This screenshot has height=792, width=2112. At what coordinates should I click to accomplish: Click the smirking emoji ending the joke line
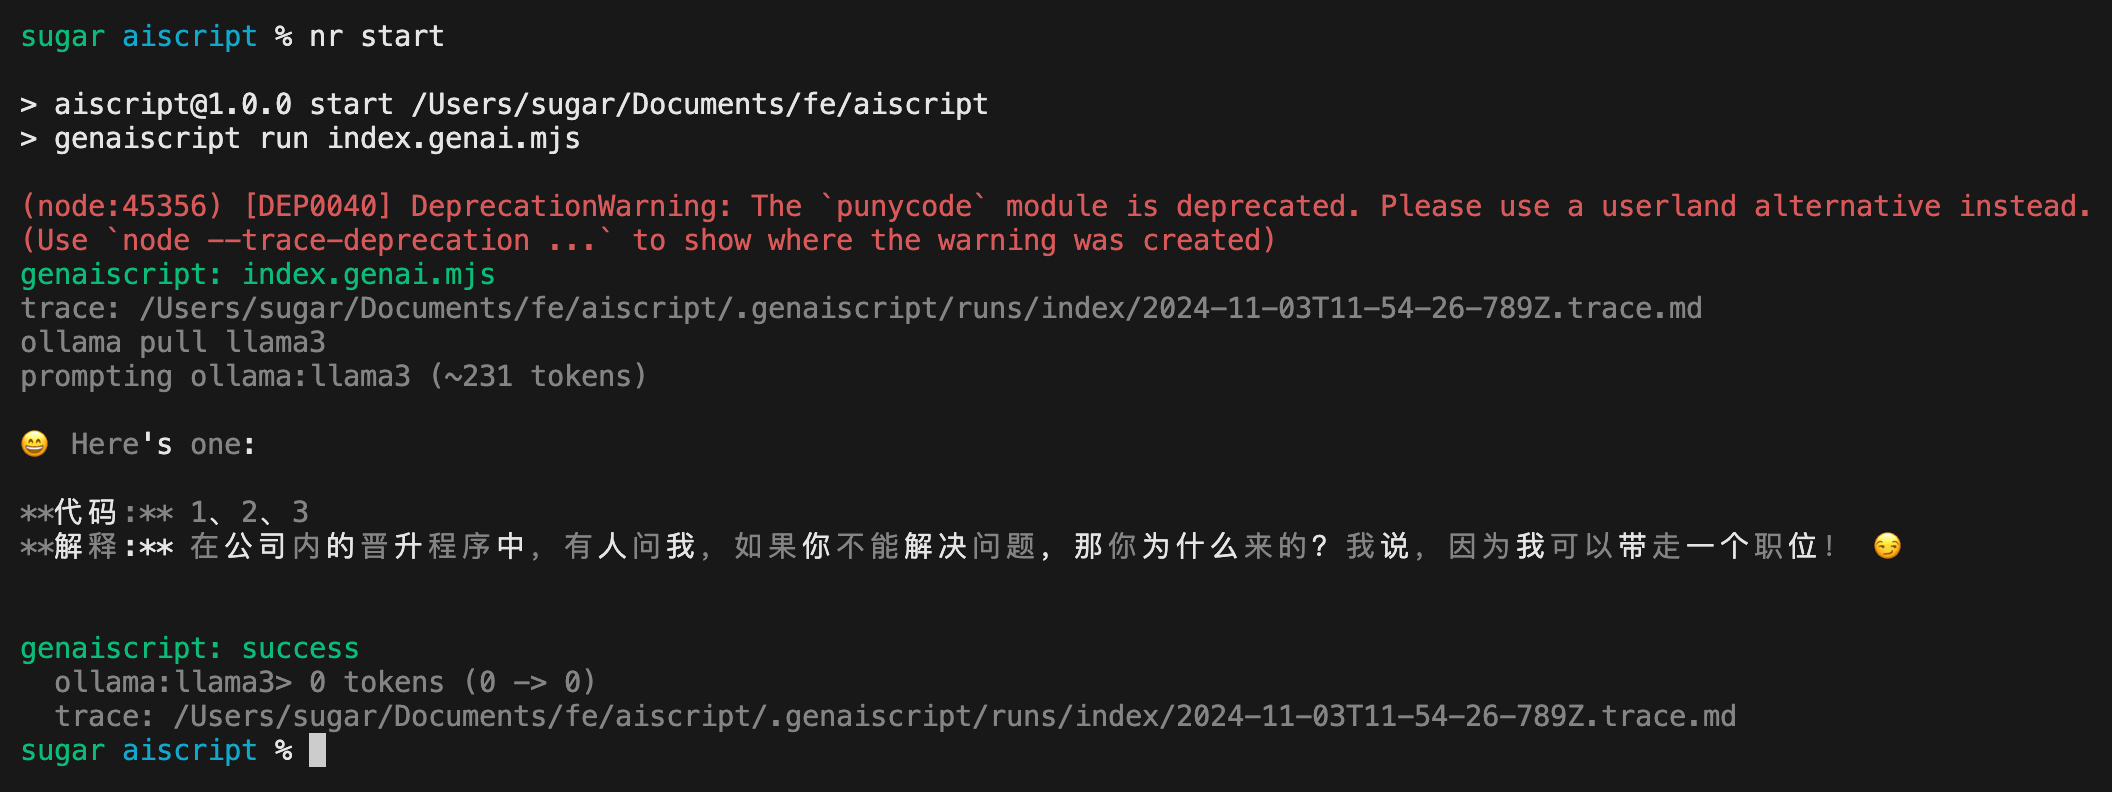(1887, 546)
